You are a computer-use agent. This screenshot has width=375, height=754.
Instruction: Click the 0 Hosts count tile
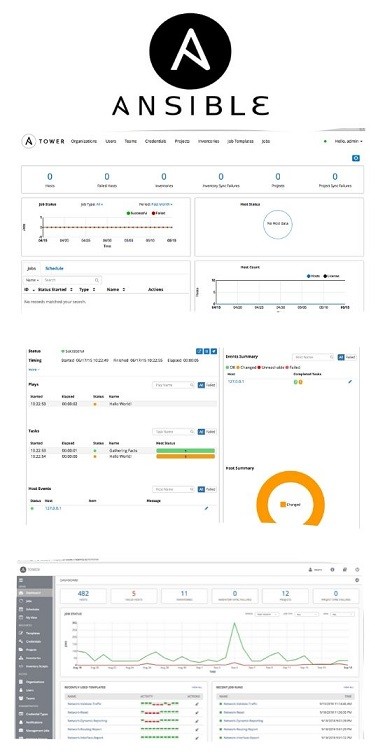[50, 180]
